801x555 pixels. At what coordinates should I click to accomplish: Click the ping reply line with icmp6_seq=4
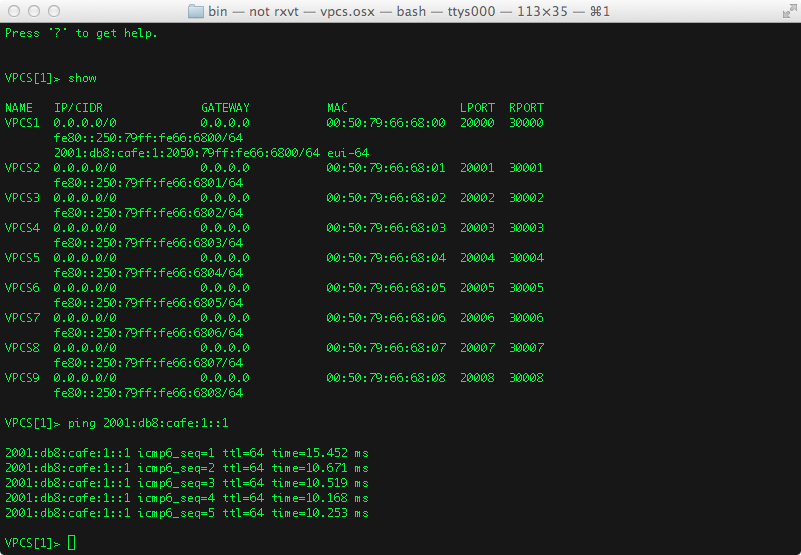pos(186,498)
